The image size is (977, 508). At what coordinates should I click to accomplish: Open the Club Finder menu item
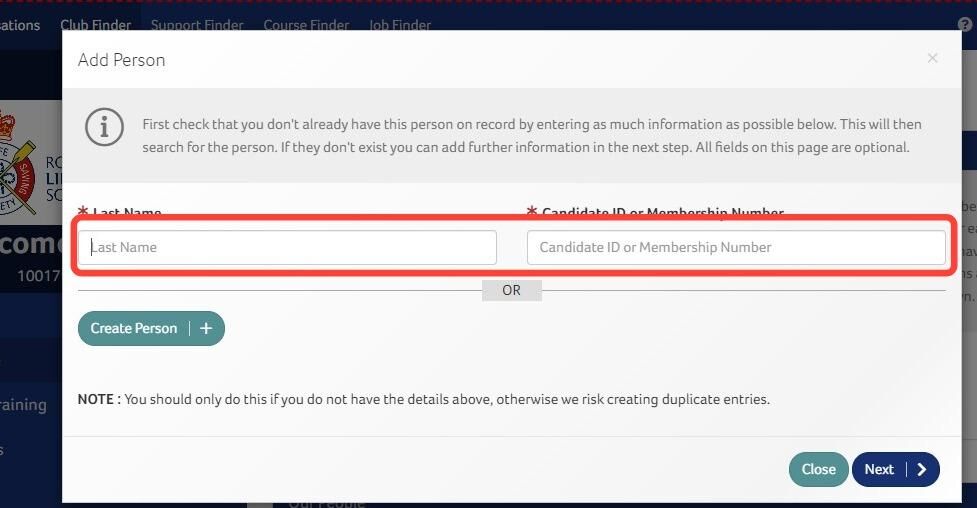click(95, 25)
